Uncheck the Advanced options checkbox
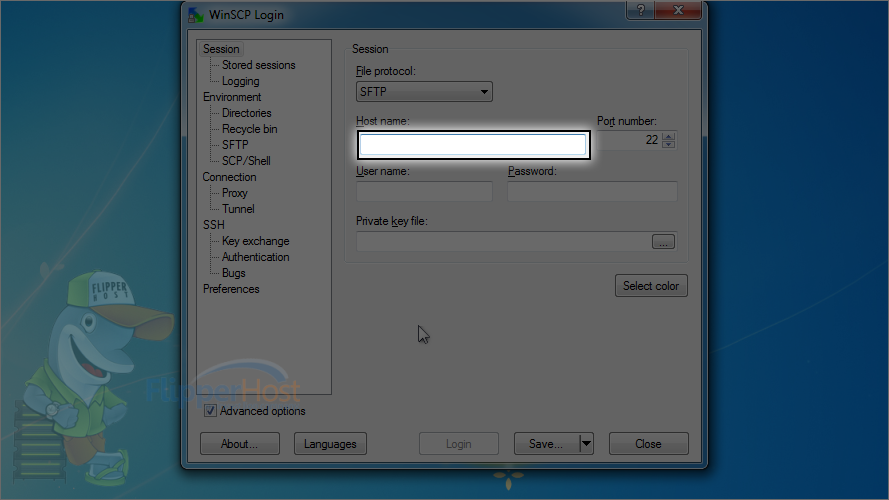 pyautogui.click(x=210, y=411)
